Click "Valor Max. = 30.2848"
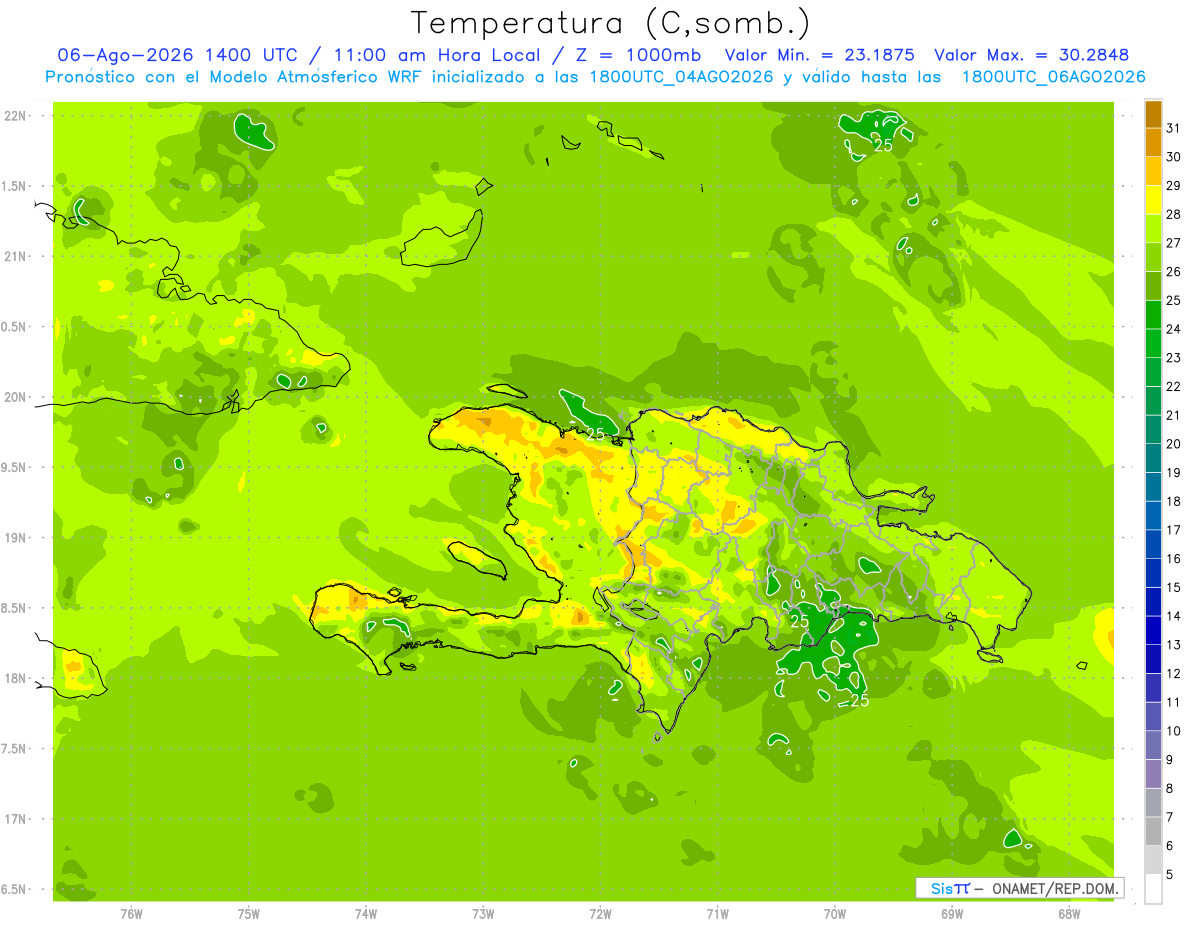 click(1033, 55)
